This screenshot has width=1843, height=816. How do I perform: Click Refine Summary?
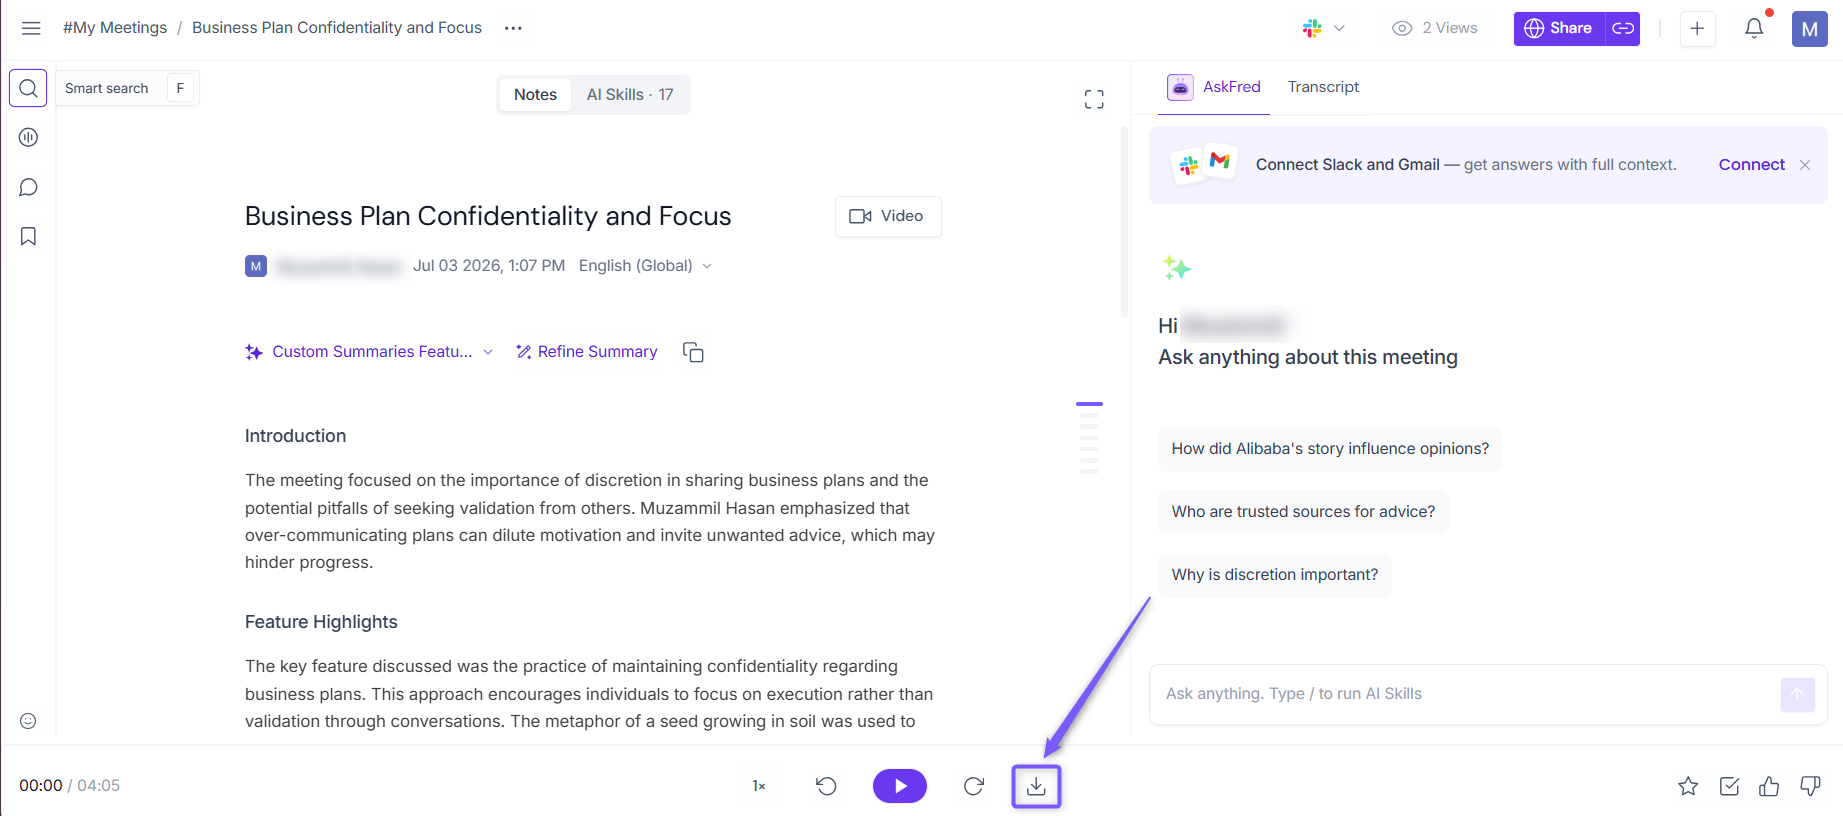click(x=586, y=351)
